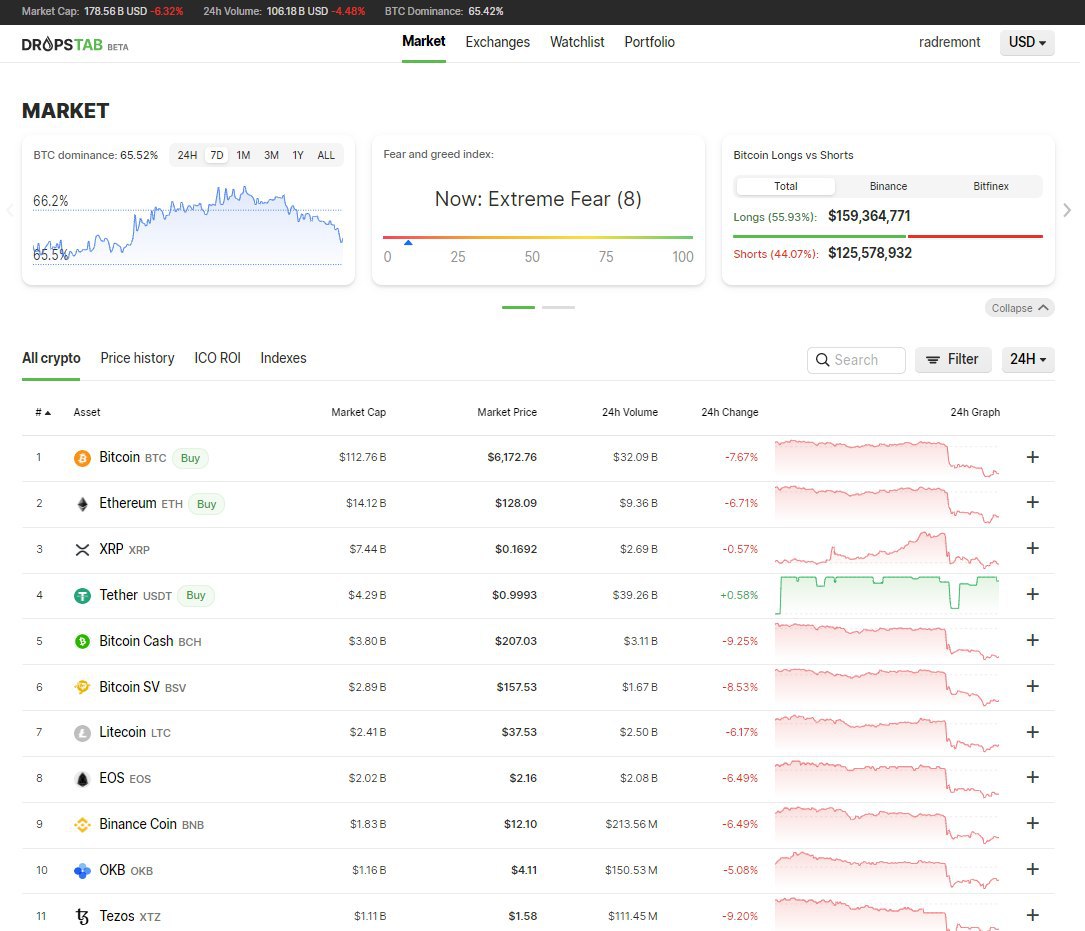Open radremont user account
The image size is (1085, 931).
pyautogui.click(x=949, y=42)
